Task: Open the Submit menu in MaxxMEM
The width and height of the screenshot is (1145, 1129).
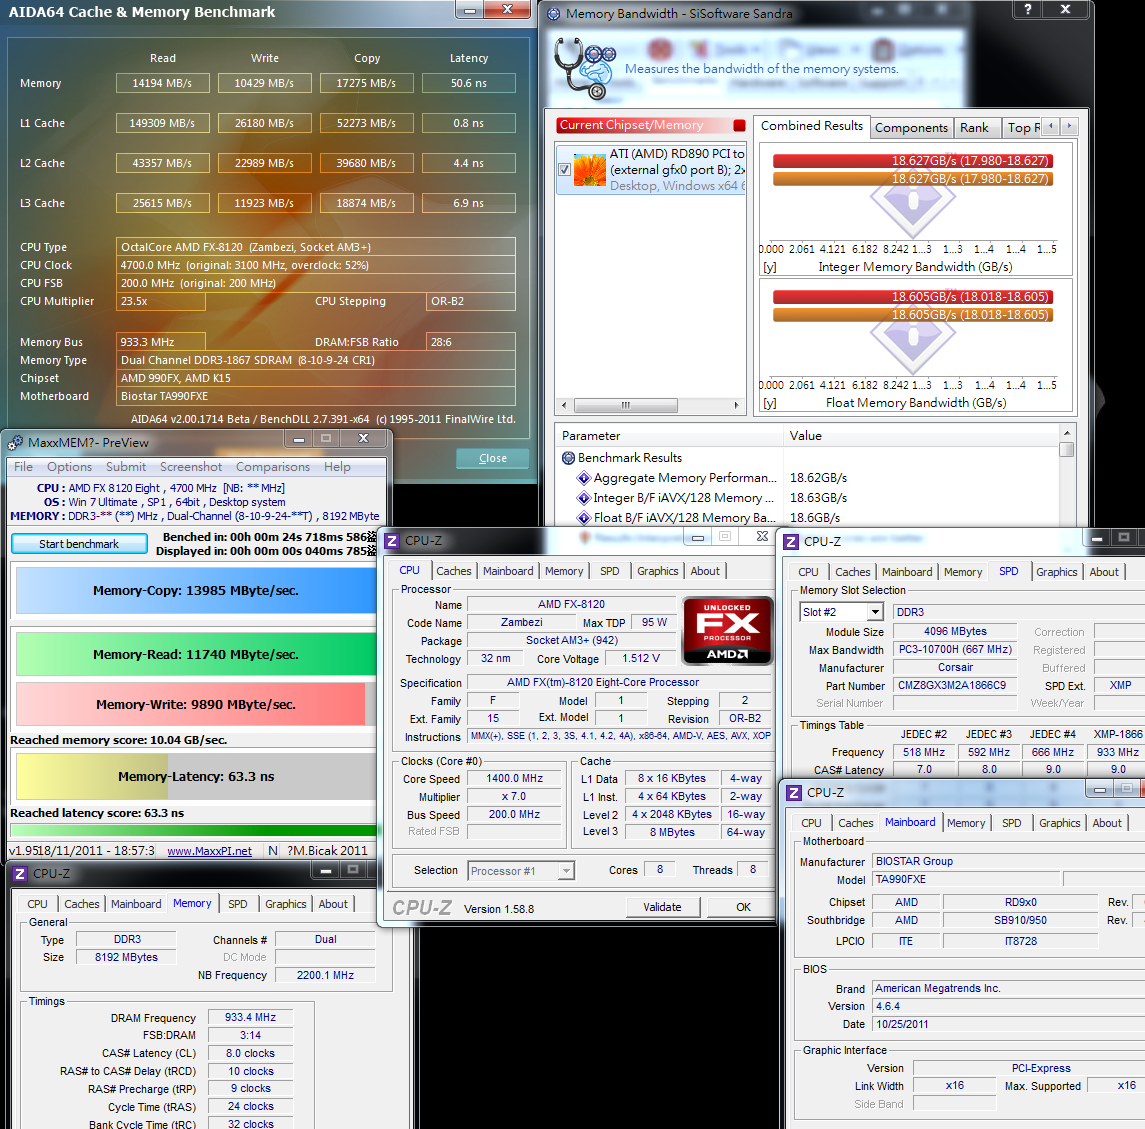Action: (126, 467)
